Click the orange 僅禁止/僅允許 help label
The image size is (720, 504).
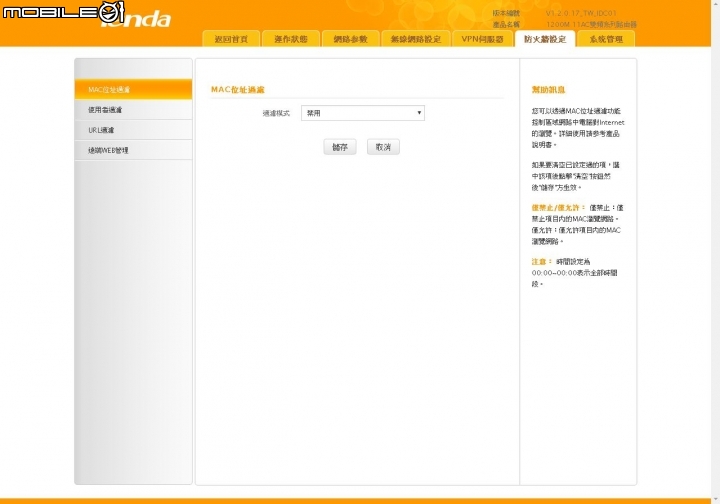[x=558, y=208]
